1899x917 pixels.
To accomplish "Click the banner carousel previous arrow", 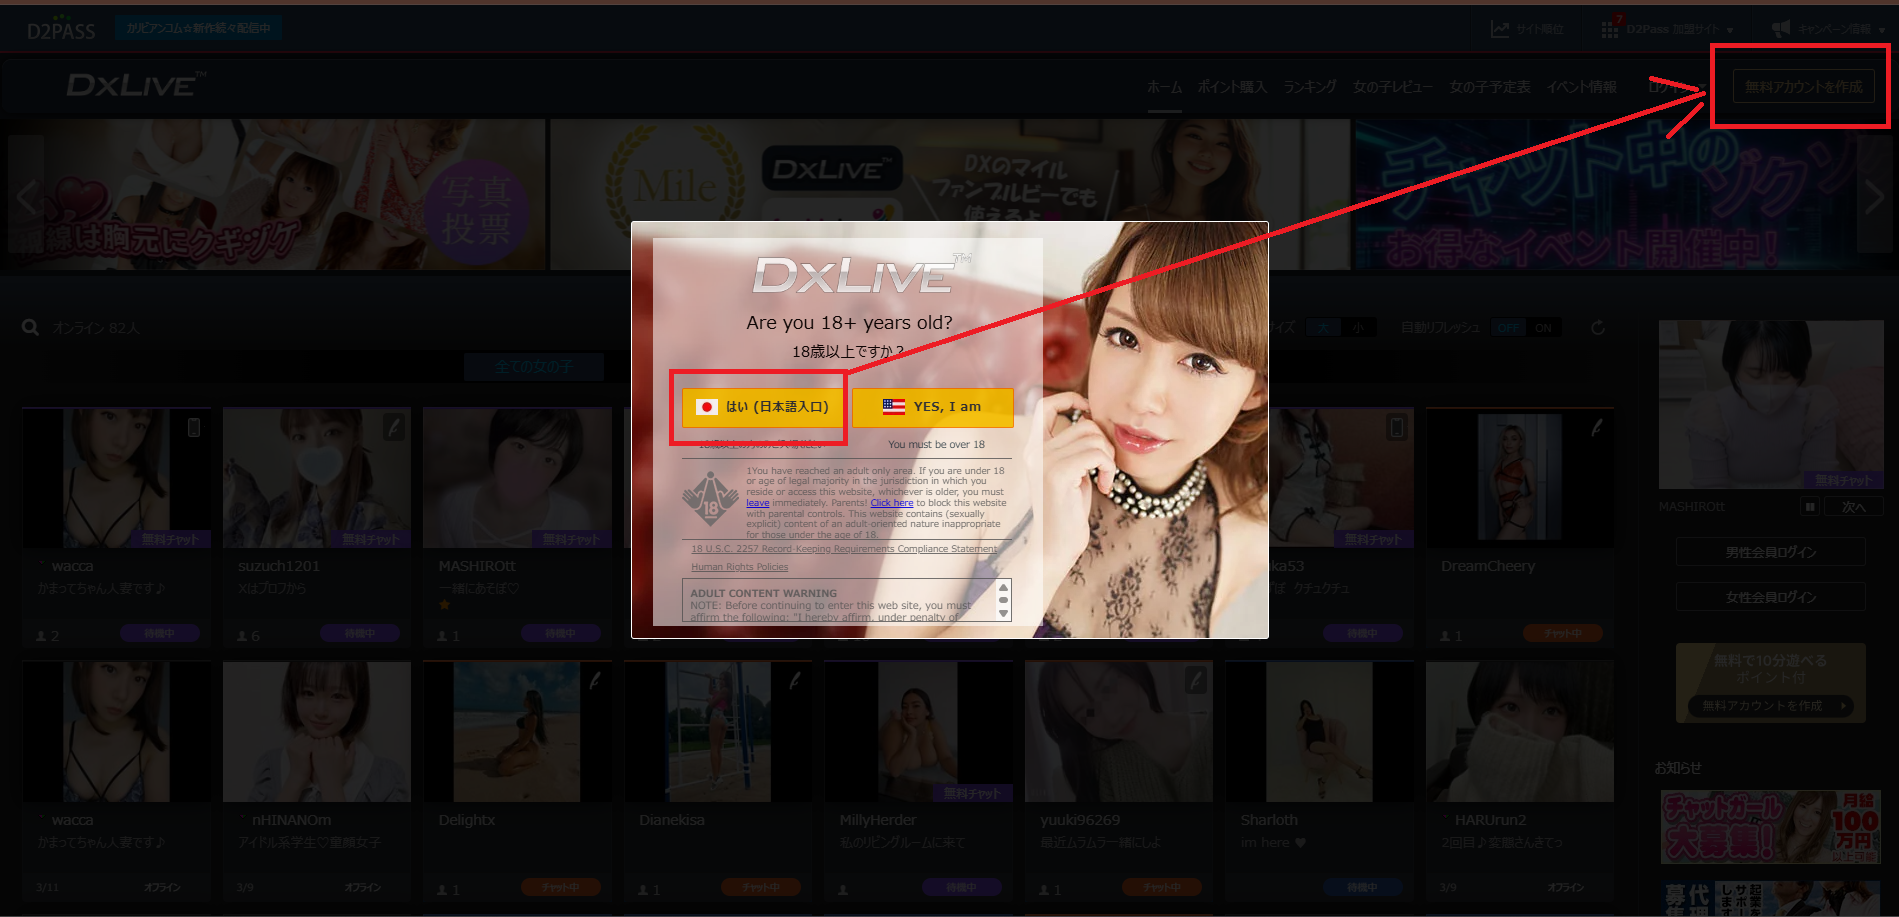I will tap(27, 196).
